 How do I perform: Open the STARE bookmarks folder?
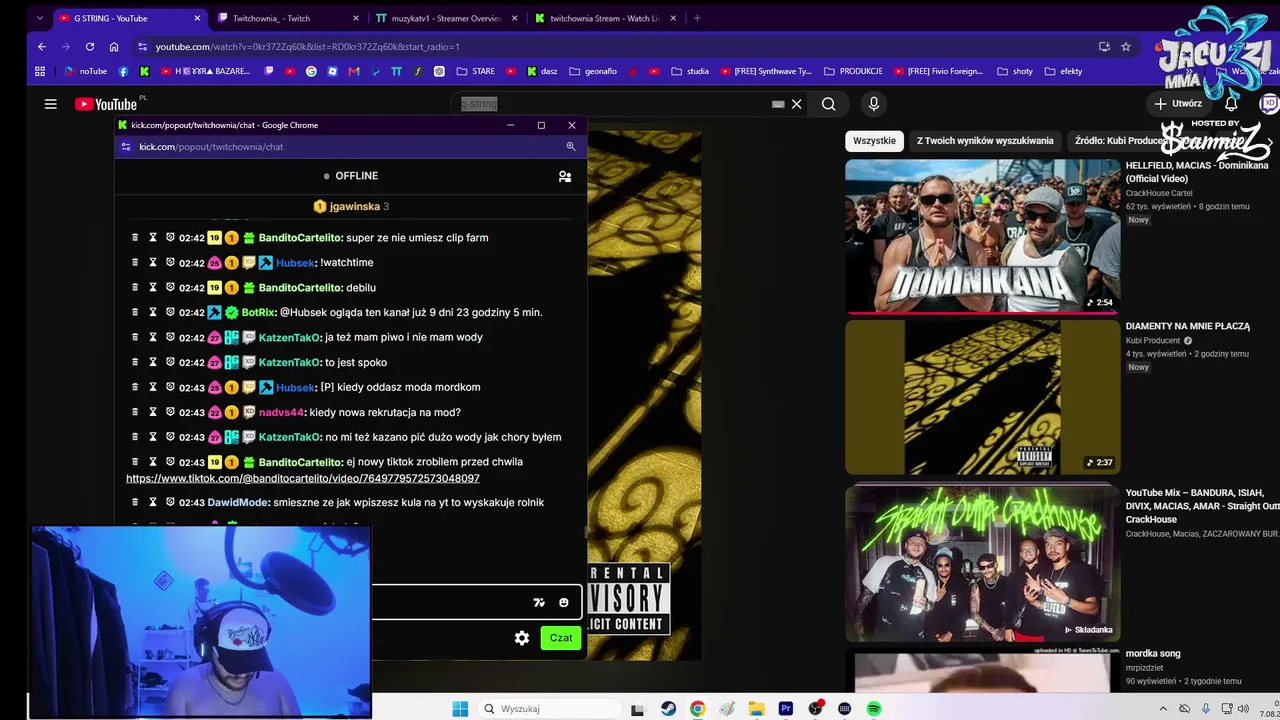tap(475, 72)
